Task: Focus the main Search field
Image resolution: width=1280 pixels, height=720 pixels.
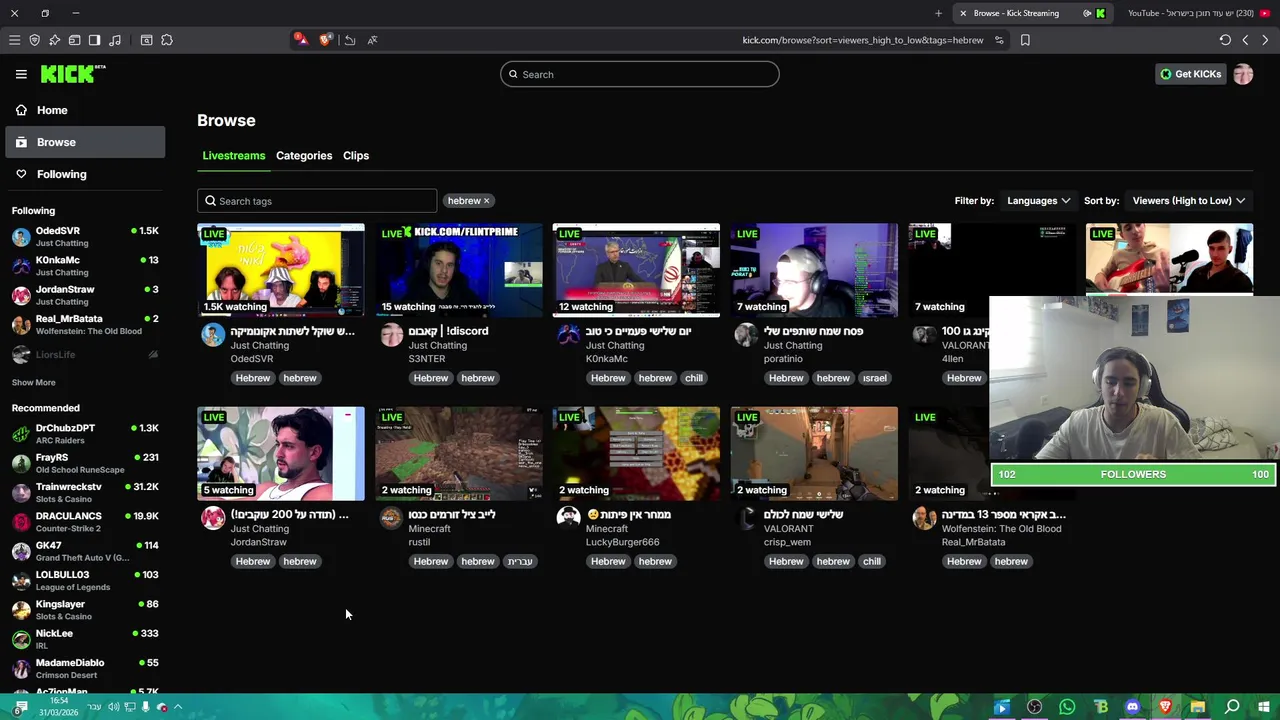Action: (640, 74)
